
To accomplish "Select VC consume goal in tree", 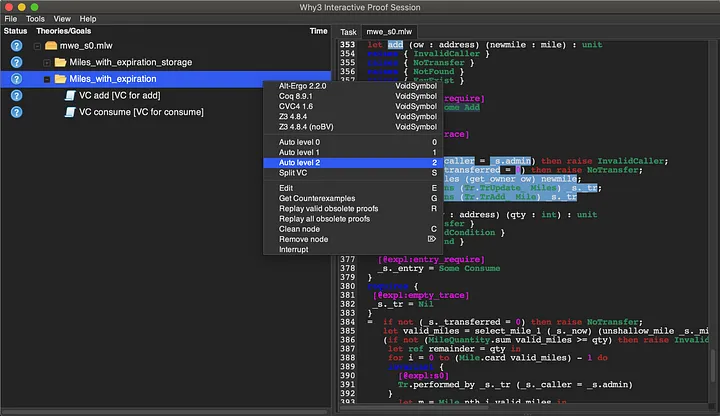I will [x=141, y=112].
